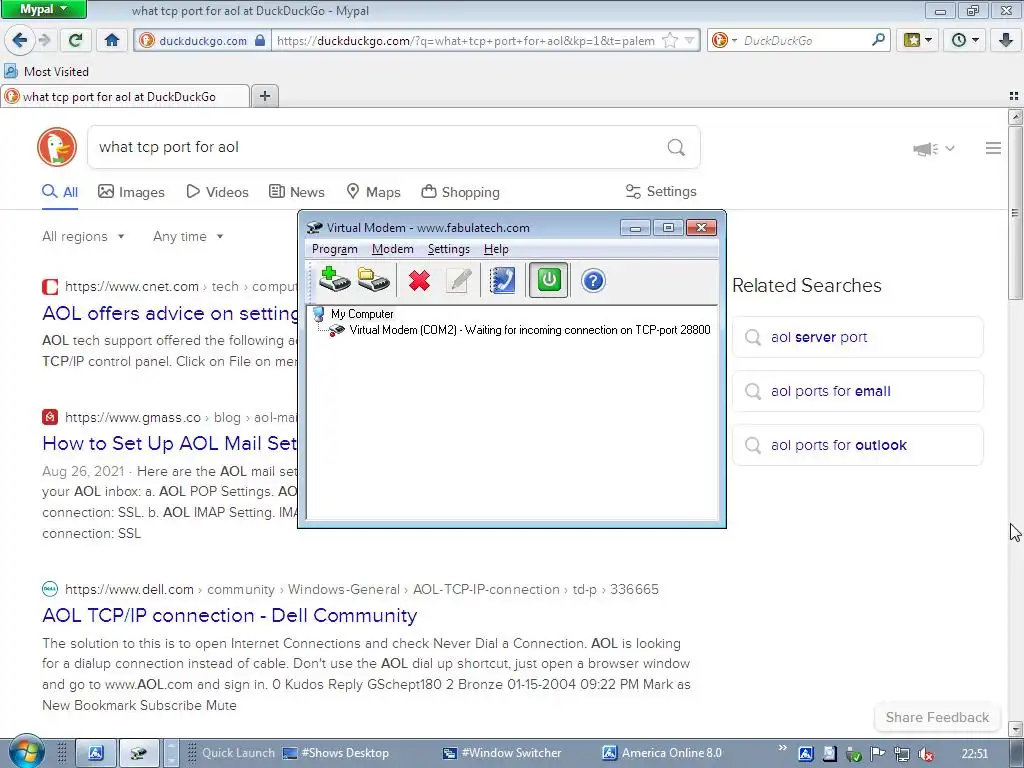1024x768 pixels.
Task: Click the URL address field
Action: pyautogui.click(x=466, y=40)
